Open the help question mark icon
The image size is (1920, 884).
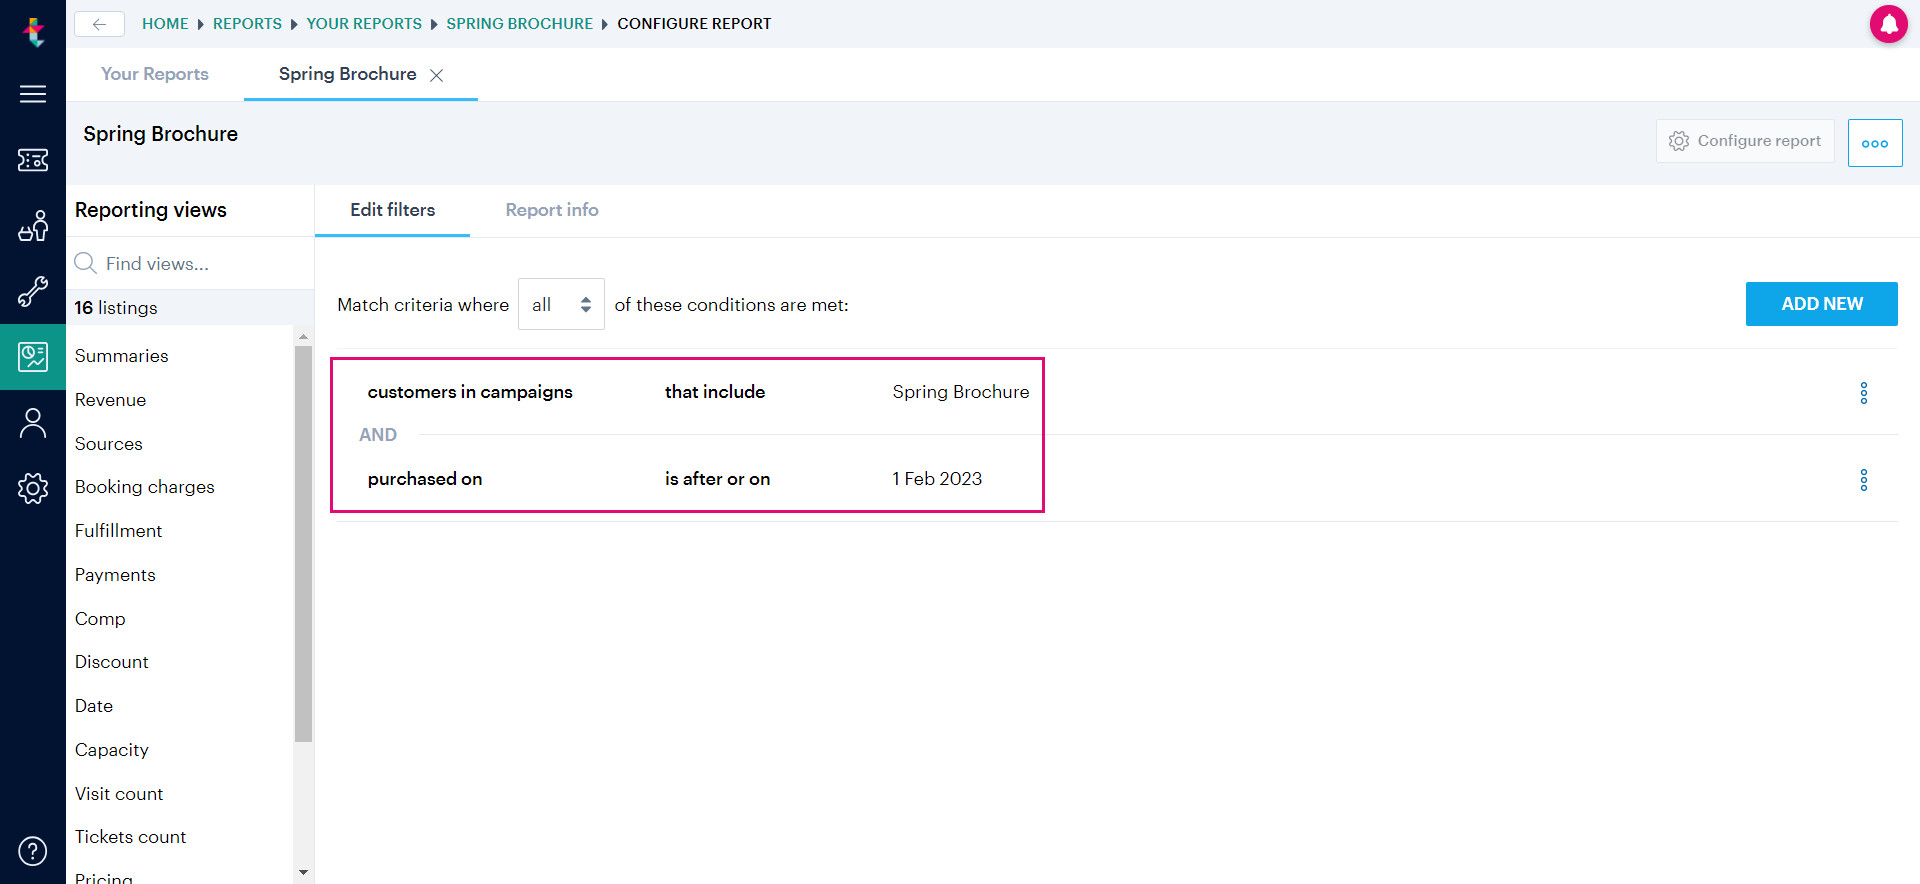[33, 851]
